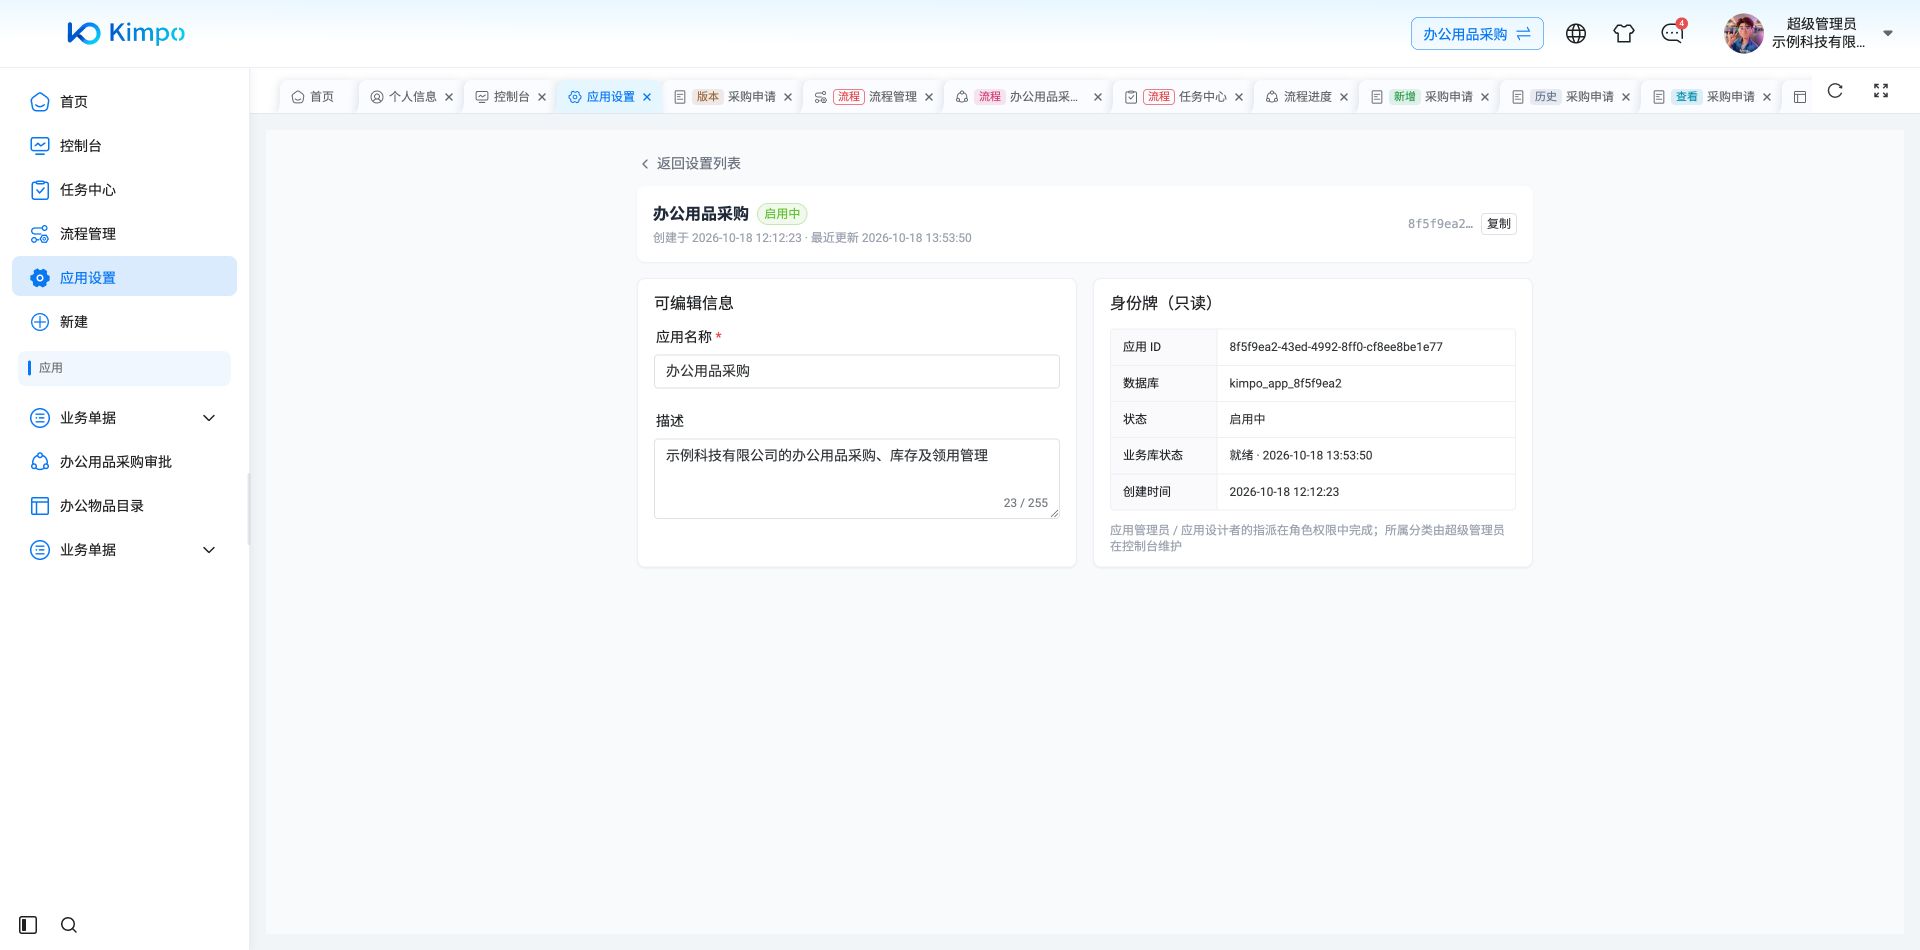The height and width of the screenshot is (950, 1920).
Task: Open 控制台 in the sidebar
Action: (x=124, y=146)
